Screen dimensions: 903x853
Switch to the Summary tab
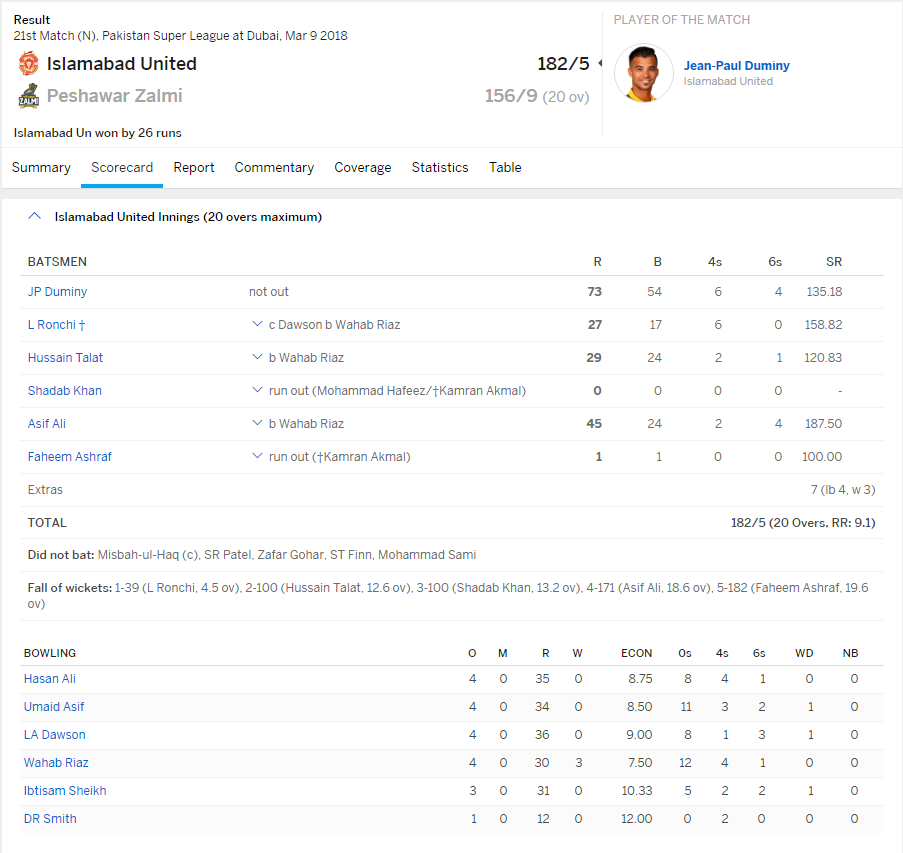(x=41, y=168)
